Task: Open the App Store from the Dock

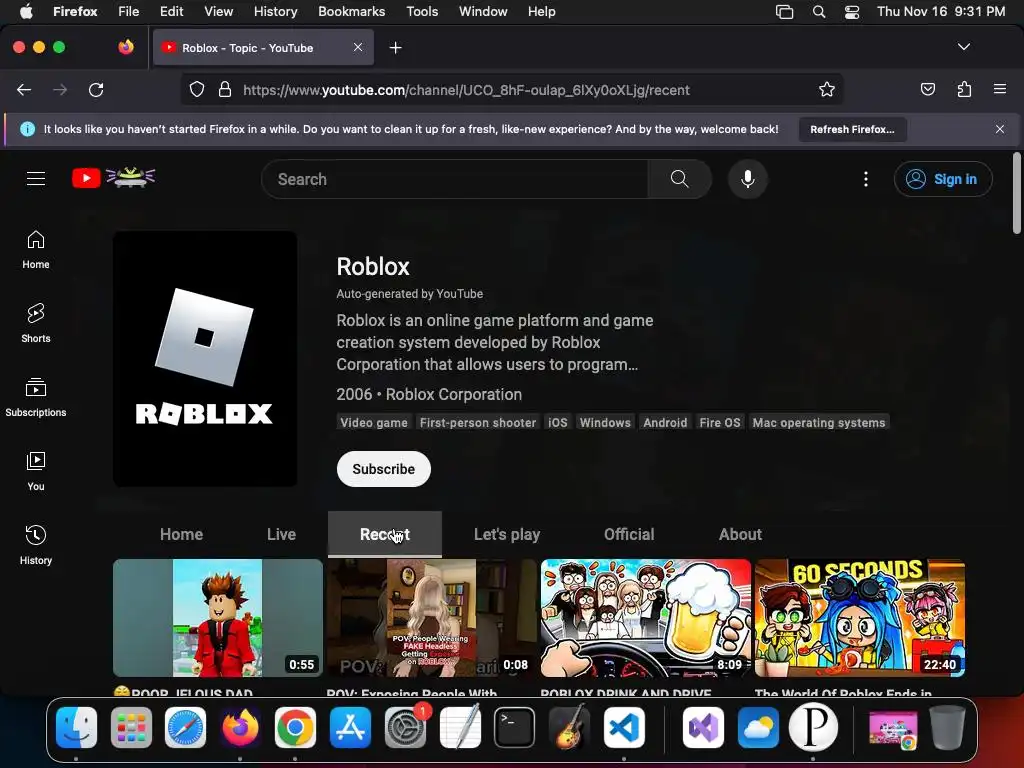Action: pos(350,727)
